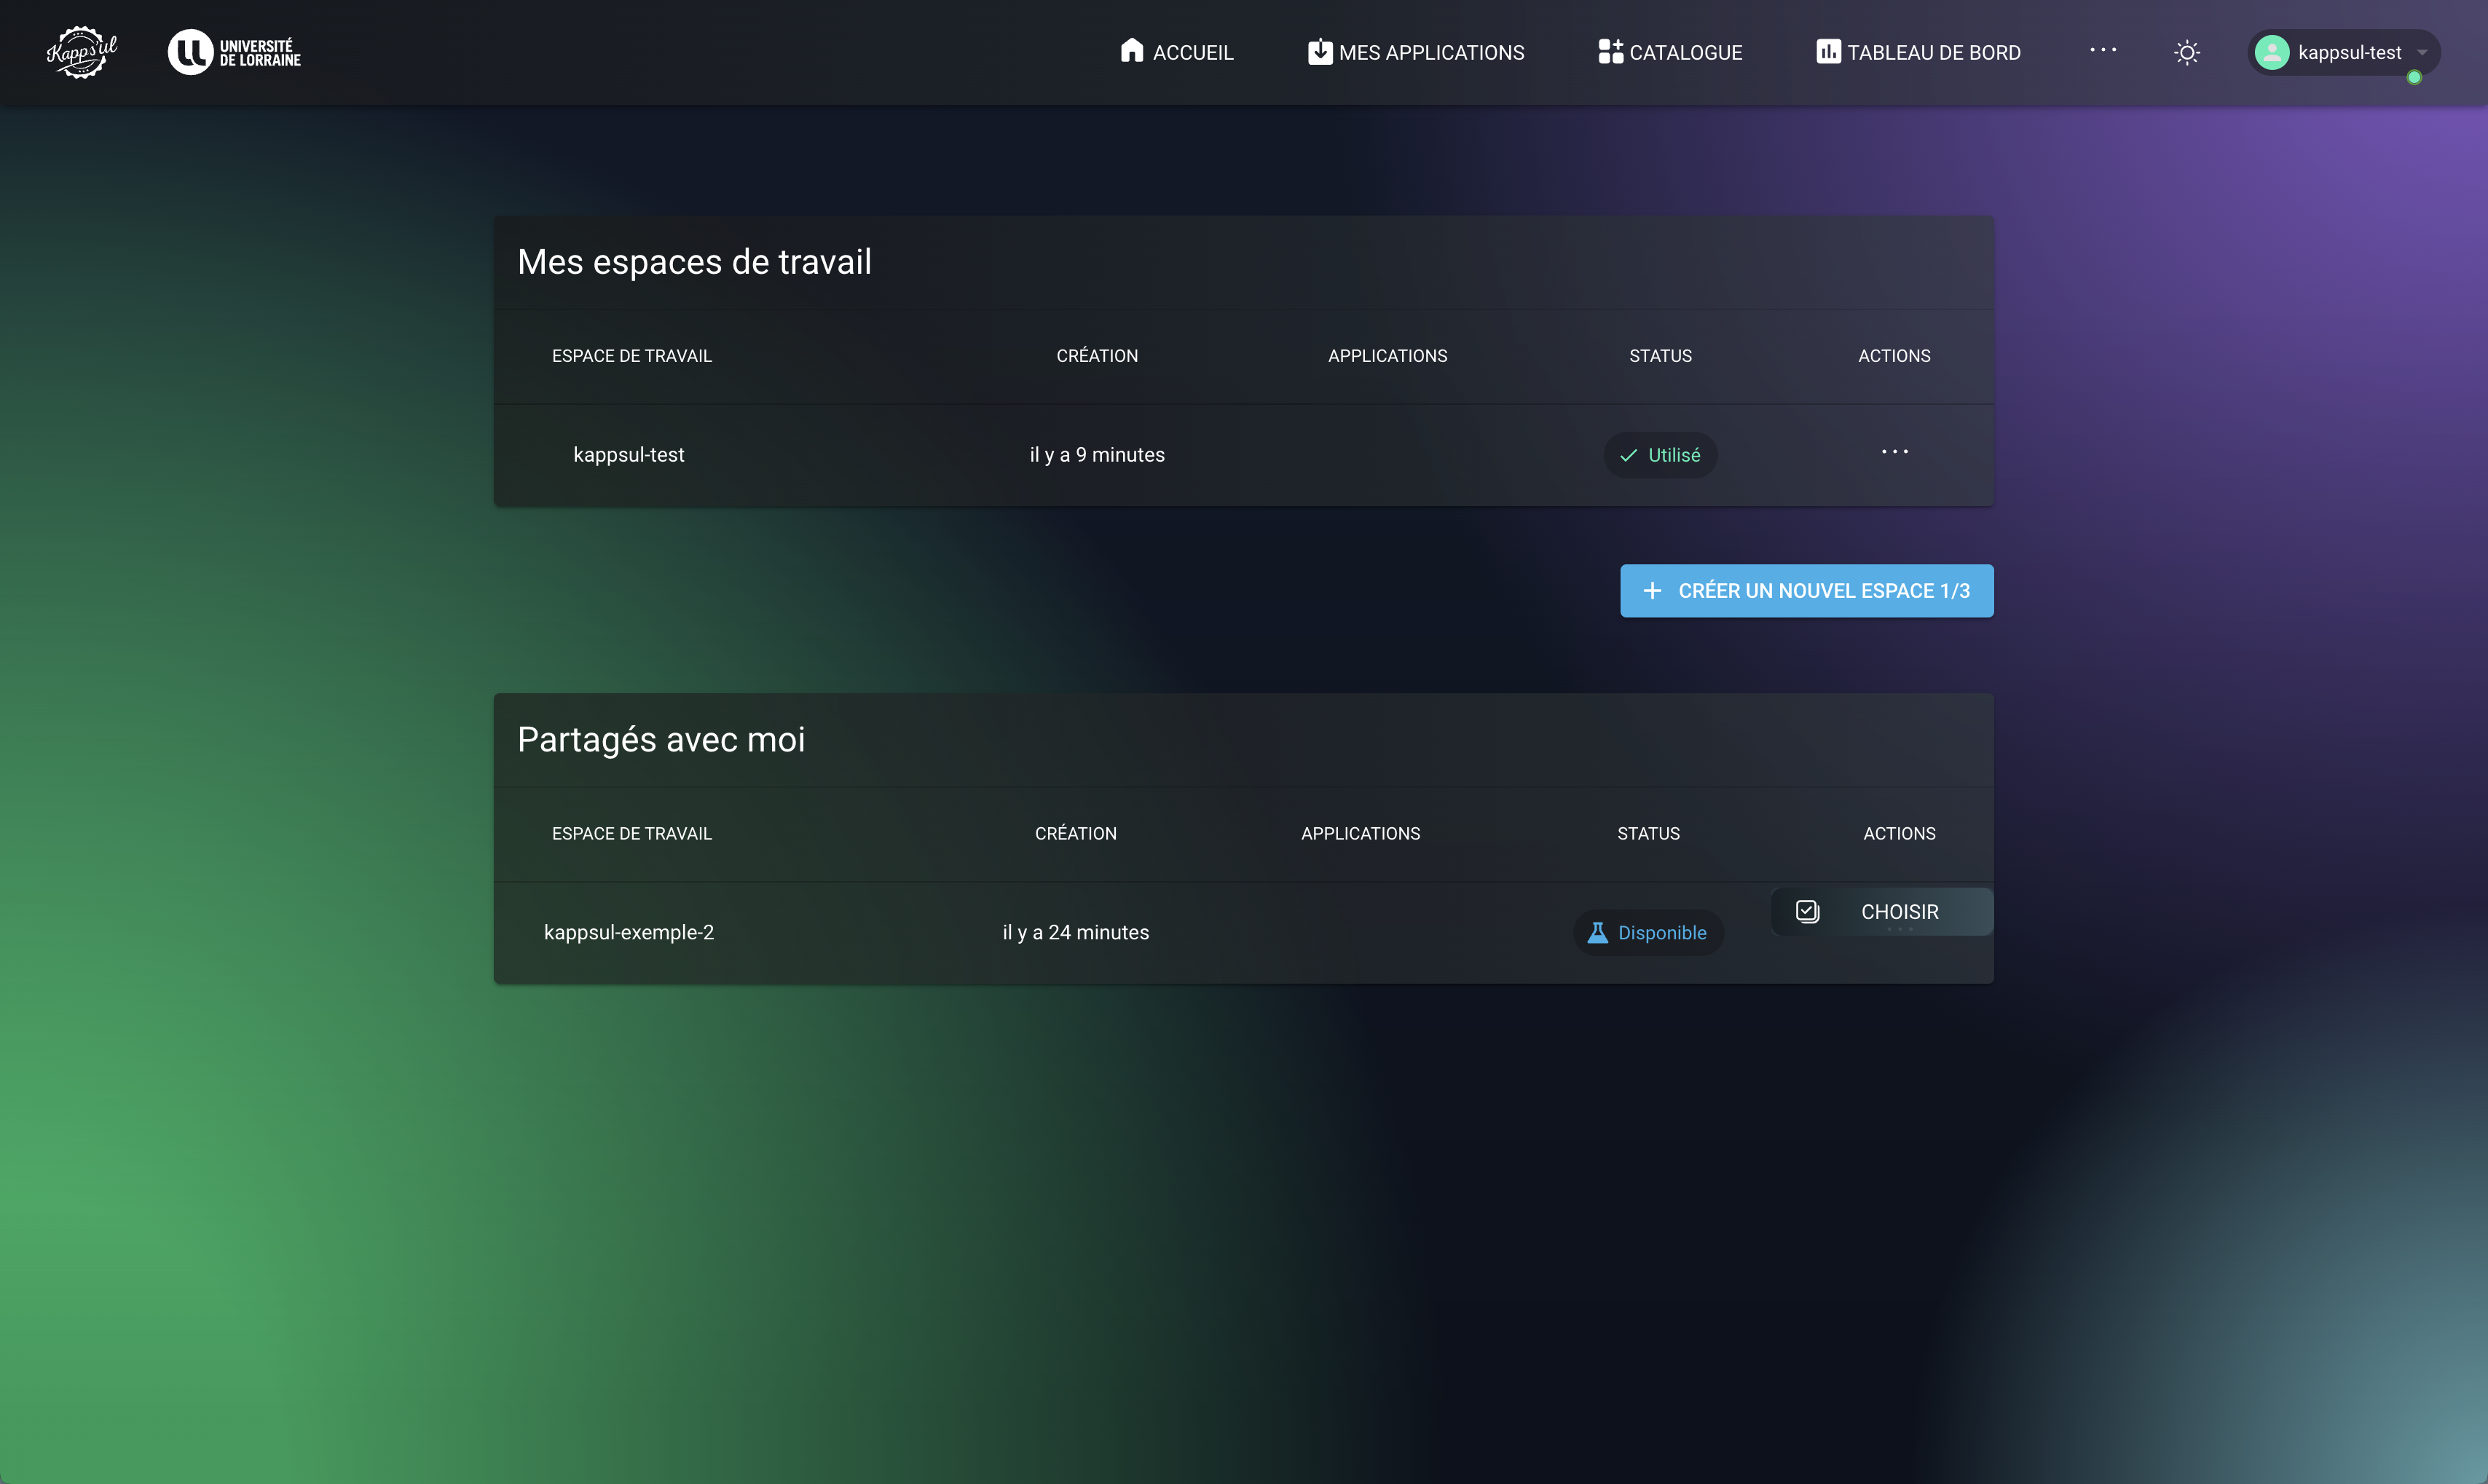Expand the kappsul-test account dropdown arrow
Screen dimensions: 2488x1484
pos(2422,53)
